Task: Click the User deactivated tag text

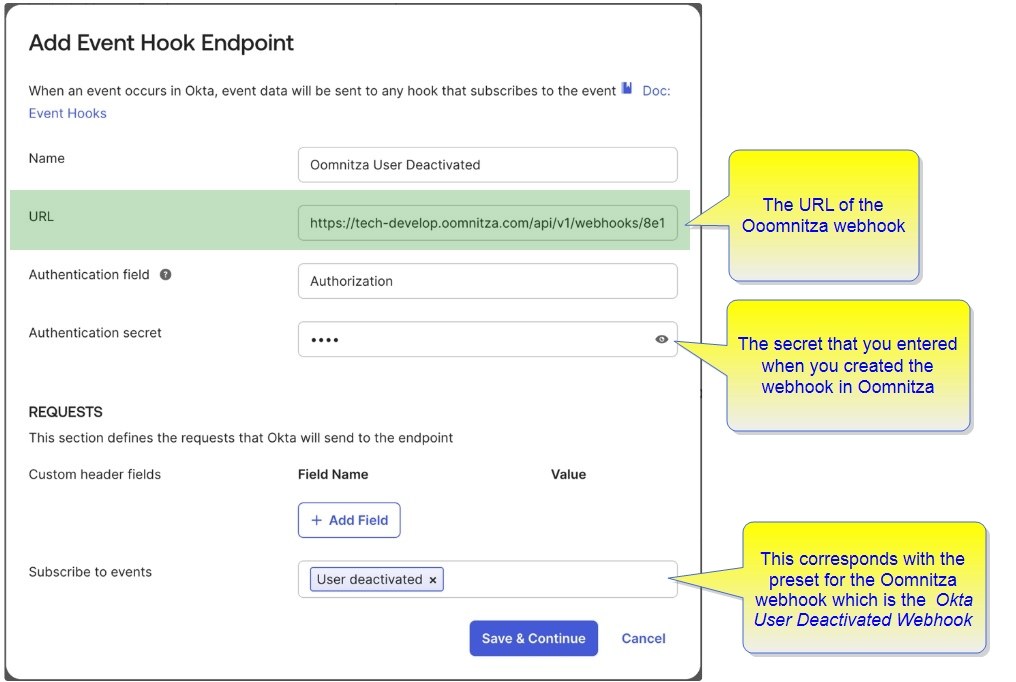Action: tap(369, 580)
